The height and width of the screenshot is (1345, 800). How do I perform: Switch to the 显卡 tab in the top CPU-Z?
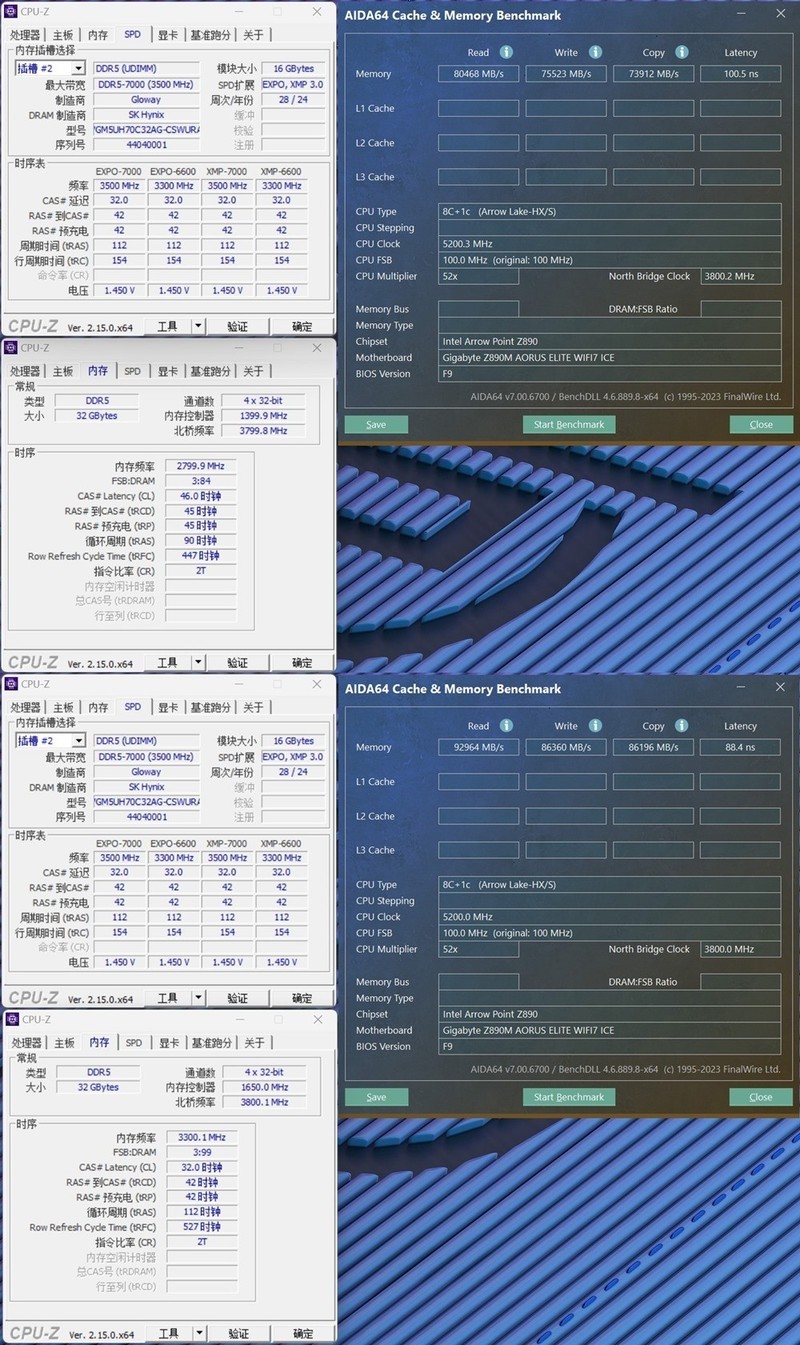168,34
